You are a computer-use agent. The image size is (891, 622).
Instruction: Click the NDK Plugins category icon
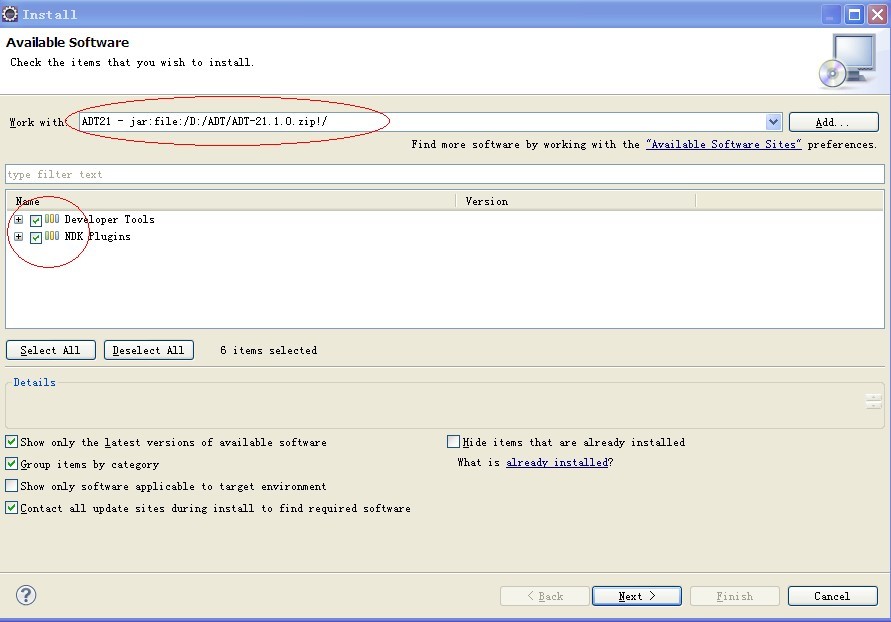pyautogui.click(x=52, y=236)
